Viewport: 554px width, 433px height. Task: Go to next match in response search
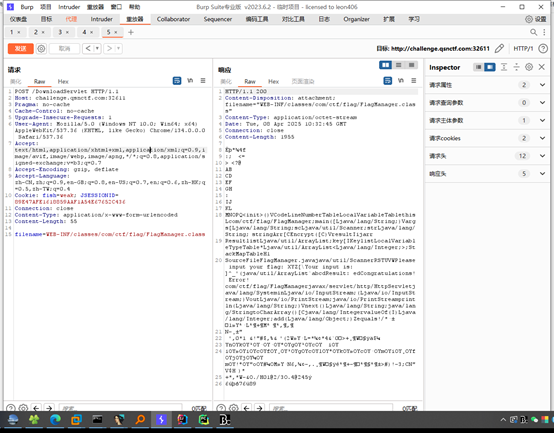pos(259,408)
